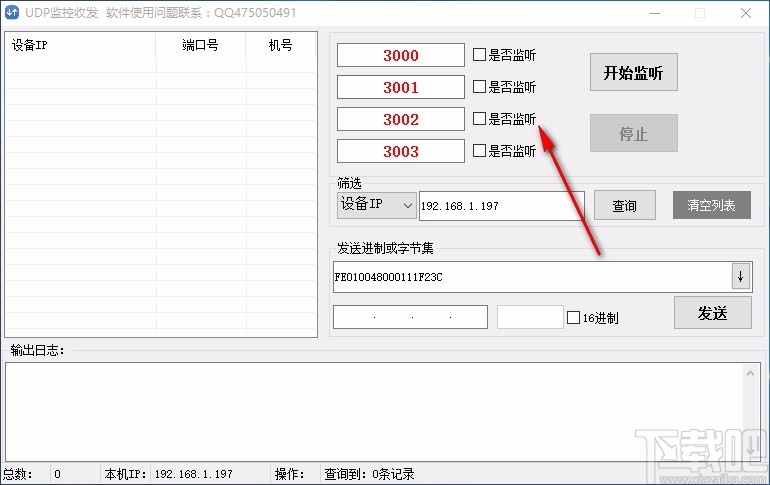Click the 总数 count value 0
Image resolution: width=770 pixels, height=485 pixels.
pos(57,474)
